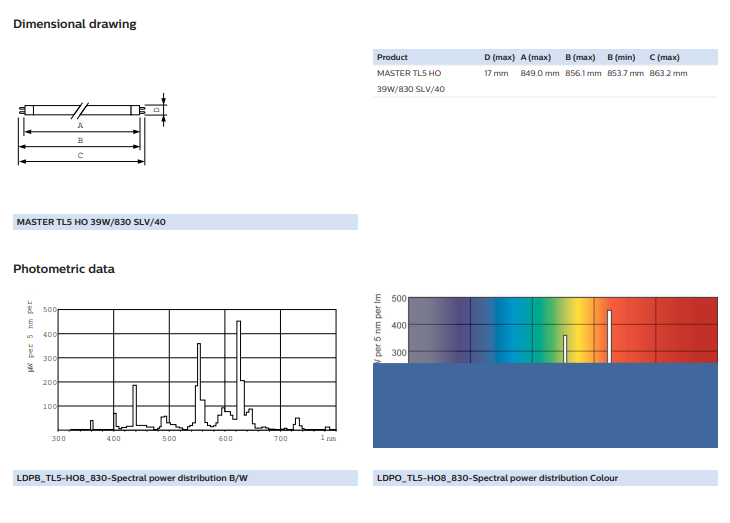The width and height of the screenshot is (730, 523).
Task: Click the 700 x-axis label on B/W chart
Action: point(281,438)
